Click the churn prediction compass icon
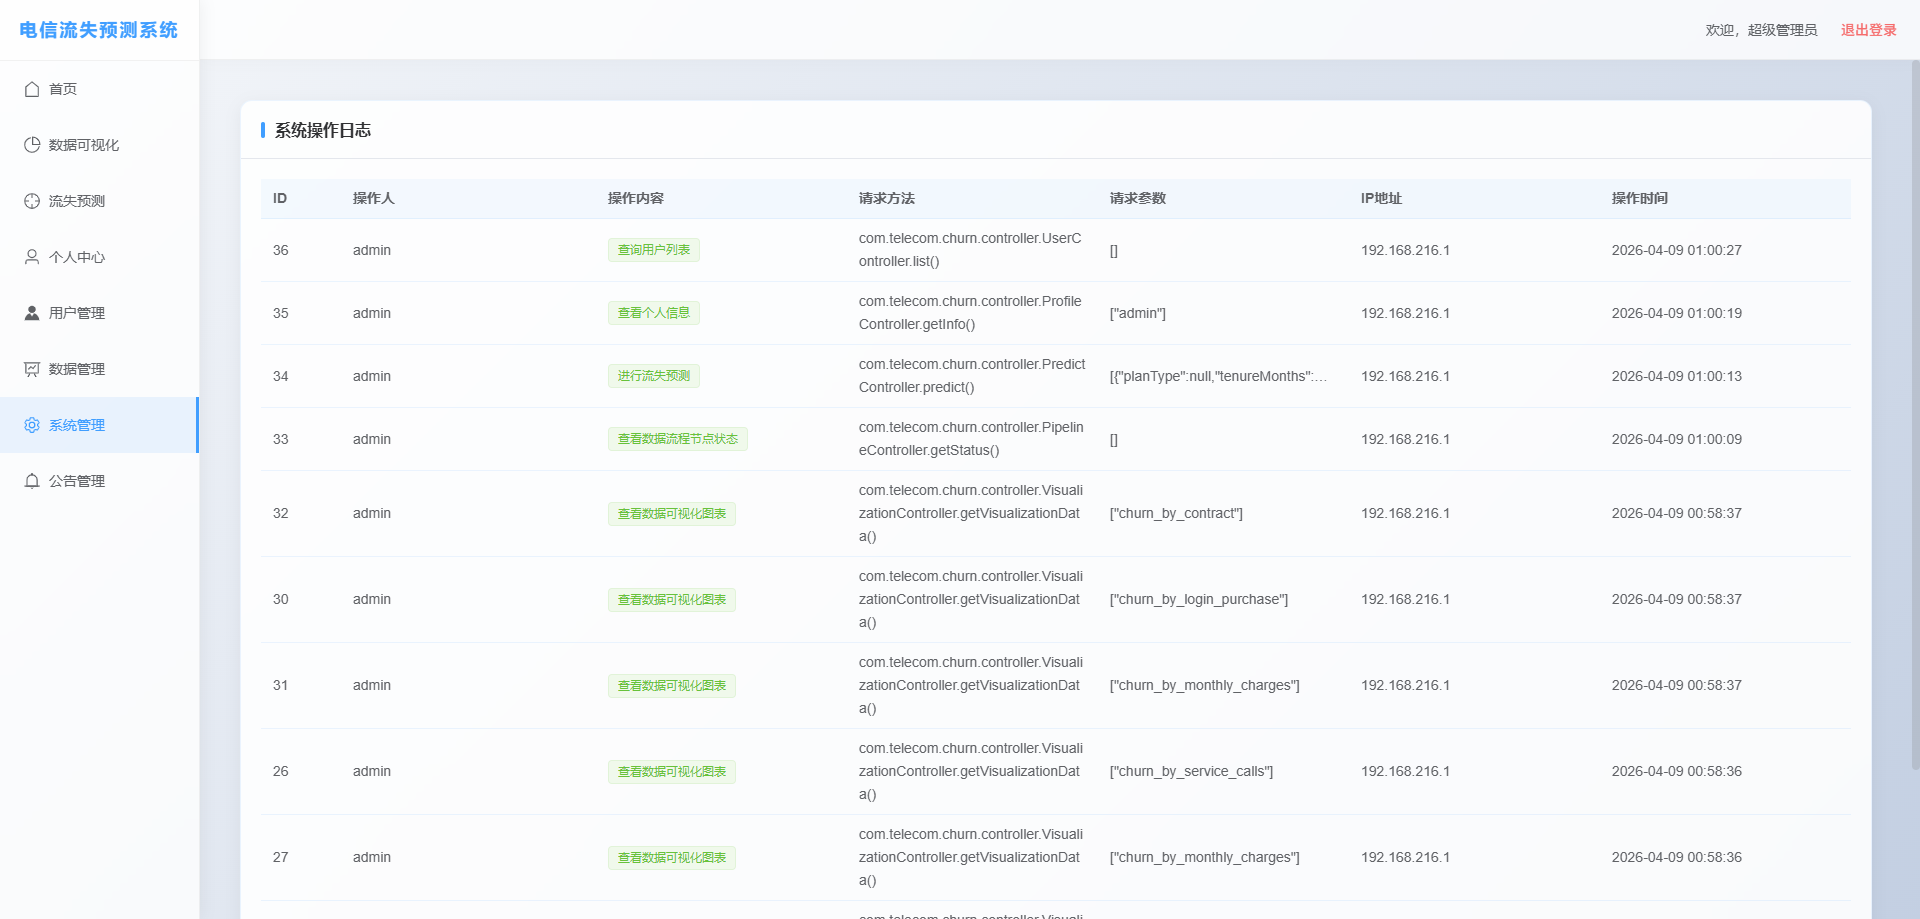Screen dimensions: 1920x919 pyautogui.click(x=32, y=201)
